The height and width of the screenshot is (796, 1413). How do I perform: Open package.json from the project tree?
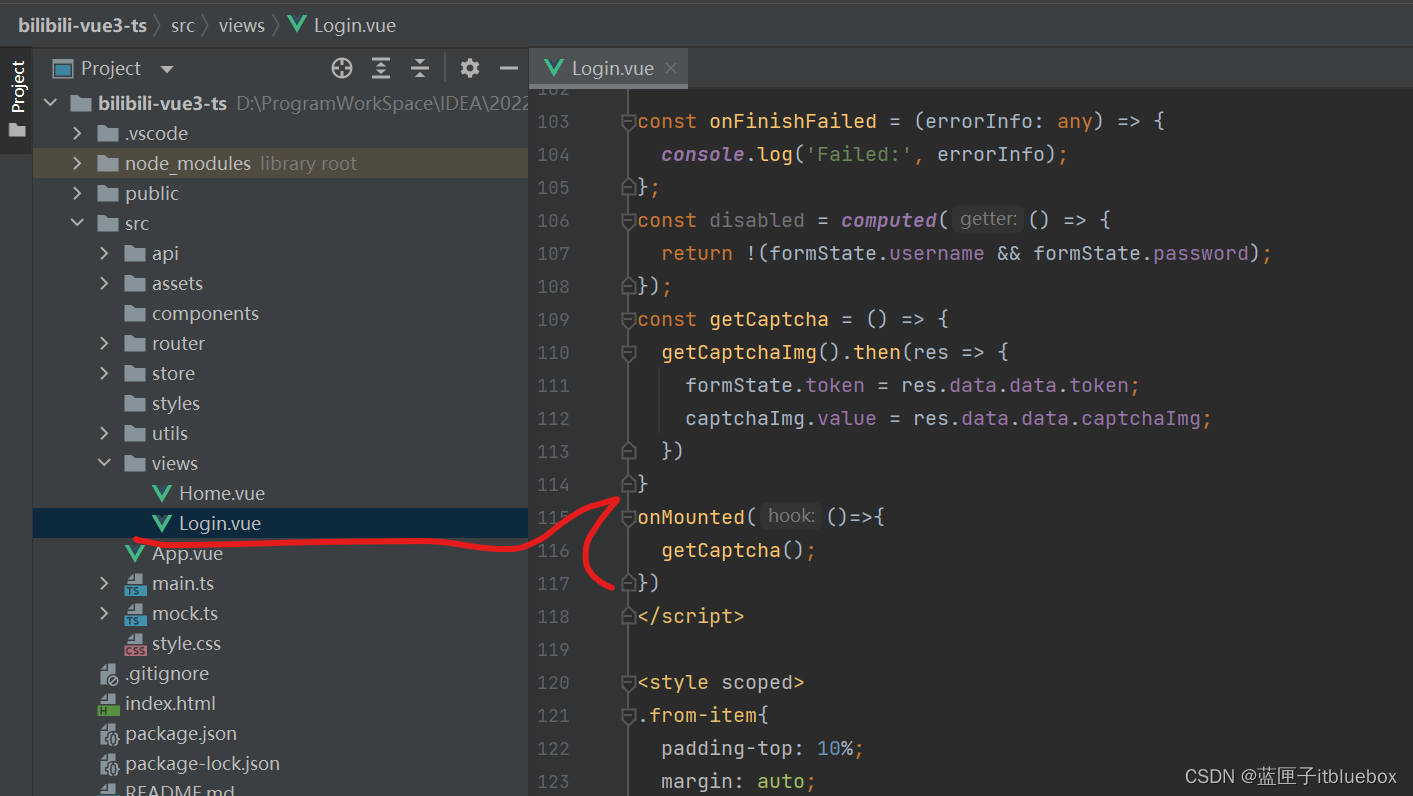180,733
